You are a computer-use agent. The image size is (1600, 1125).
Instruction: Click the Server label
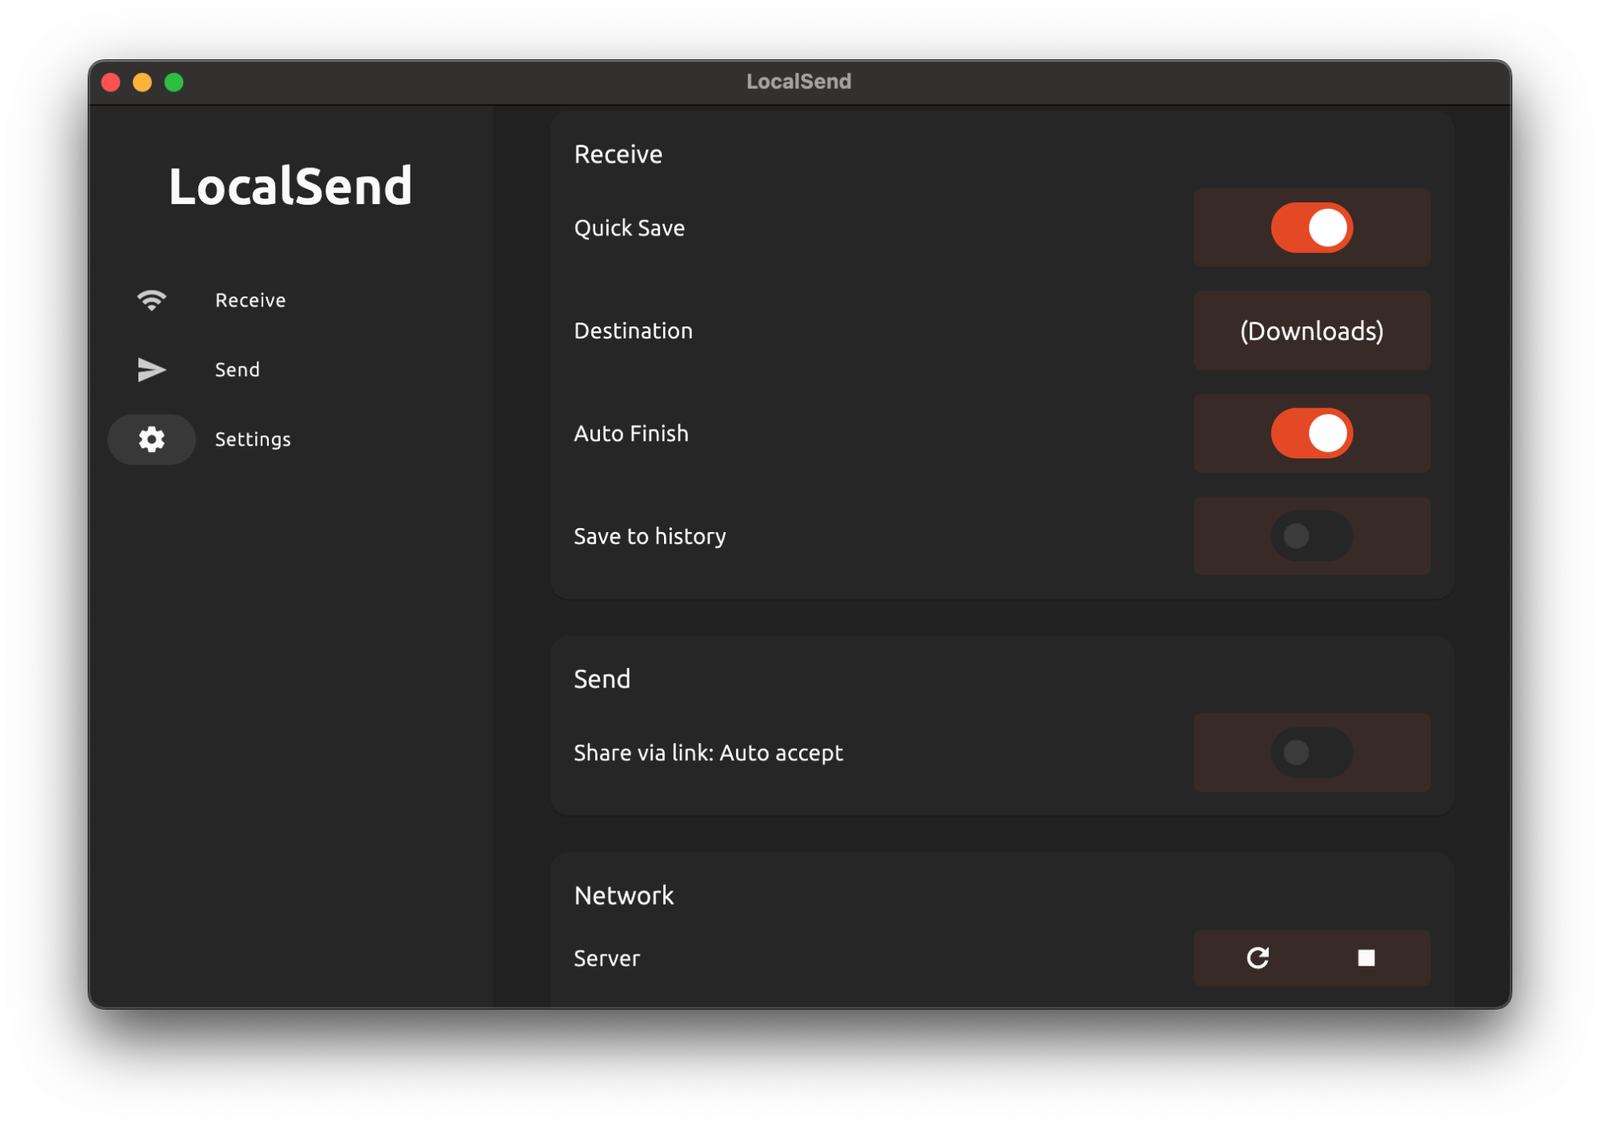607,959
